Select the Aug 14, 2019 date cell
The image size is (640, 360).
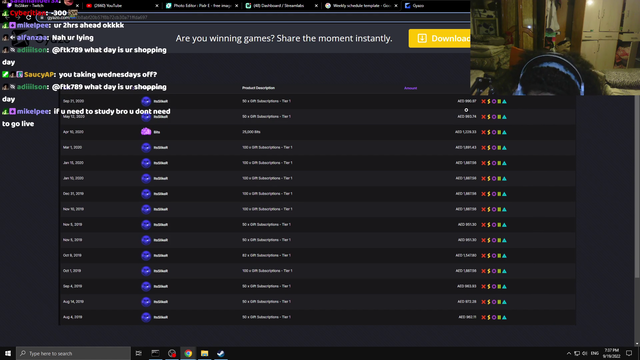click(73, 302)
